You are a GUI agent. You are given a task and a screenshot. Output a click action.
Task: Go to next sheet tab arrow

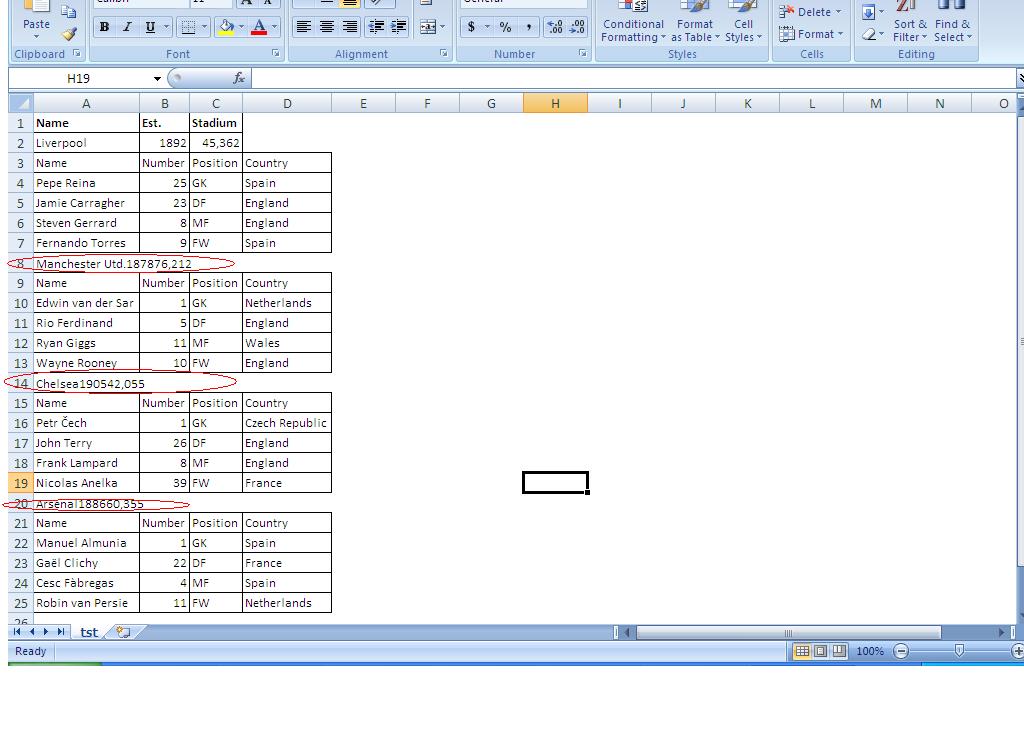[46, 632]
